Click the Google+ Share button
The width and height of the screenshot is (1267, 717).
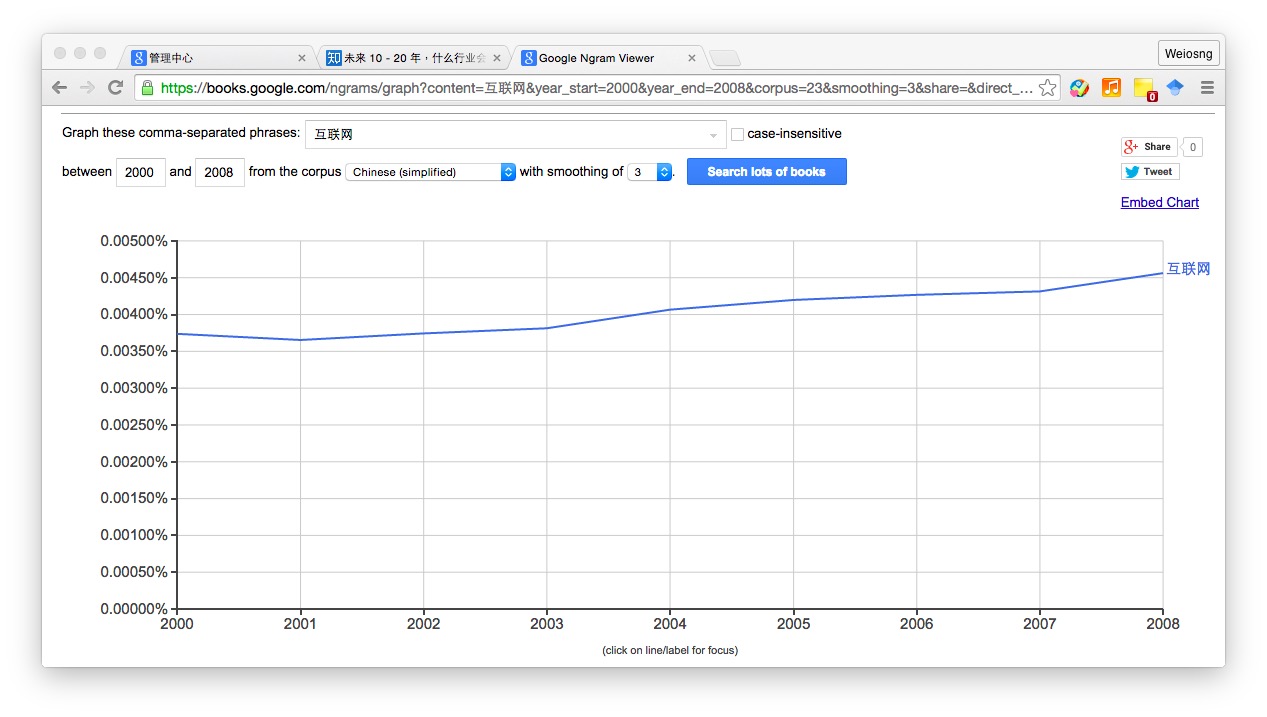(1148, 147)
